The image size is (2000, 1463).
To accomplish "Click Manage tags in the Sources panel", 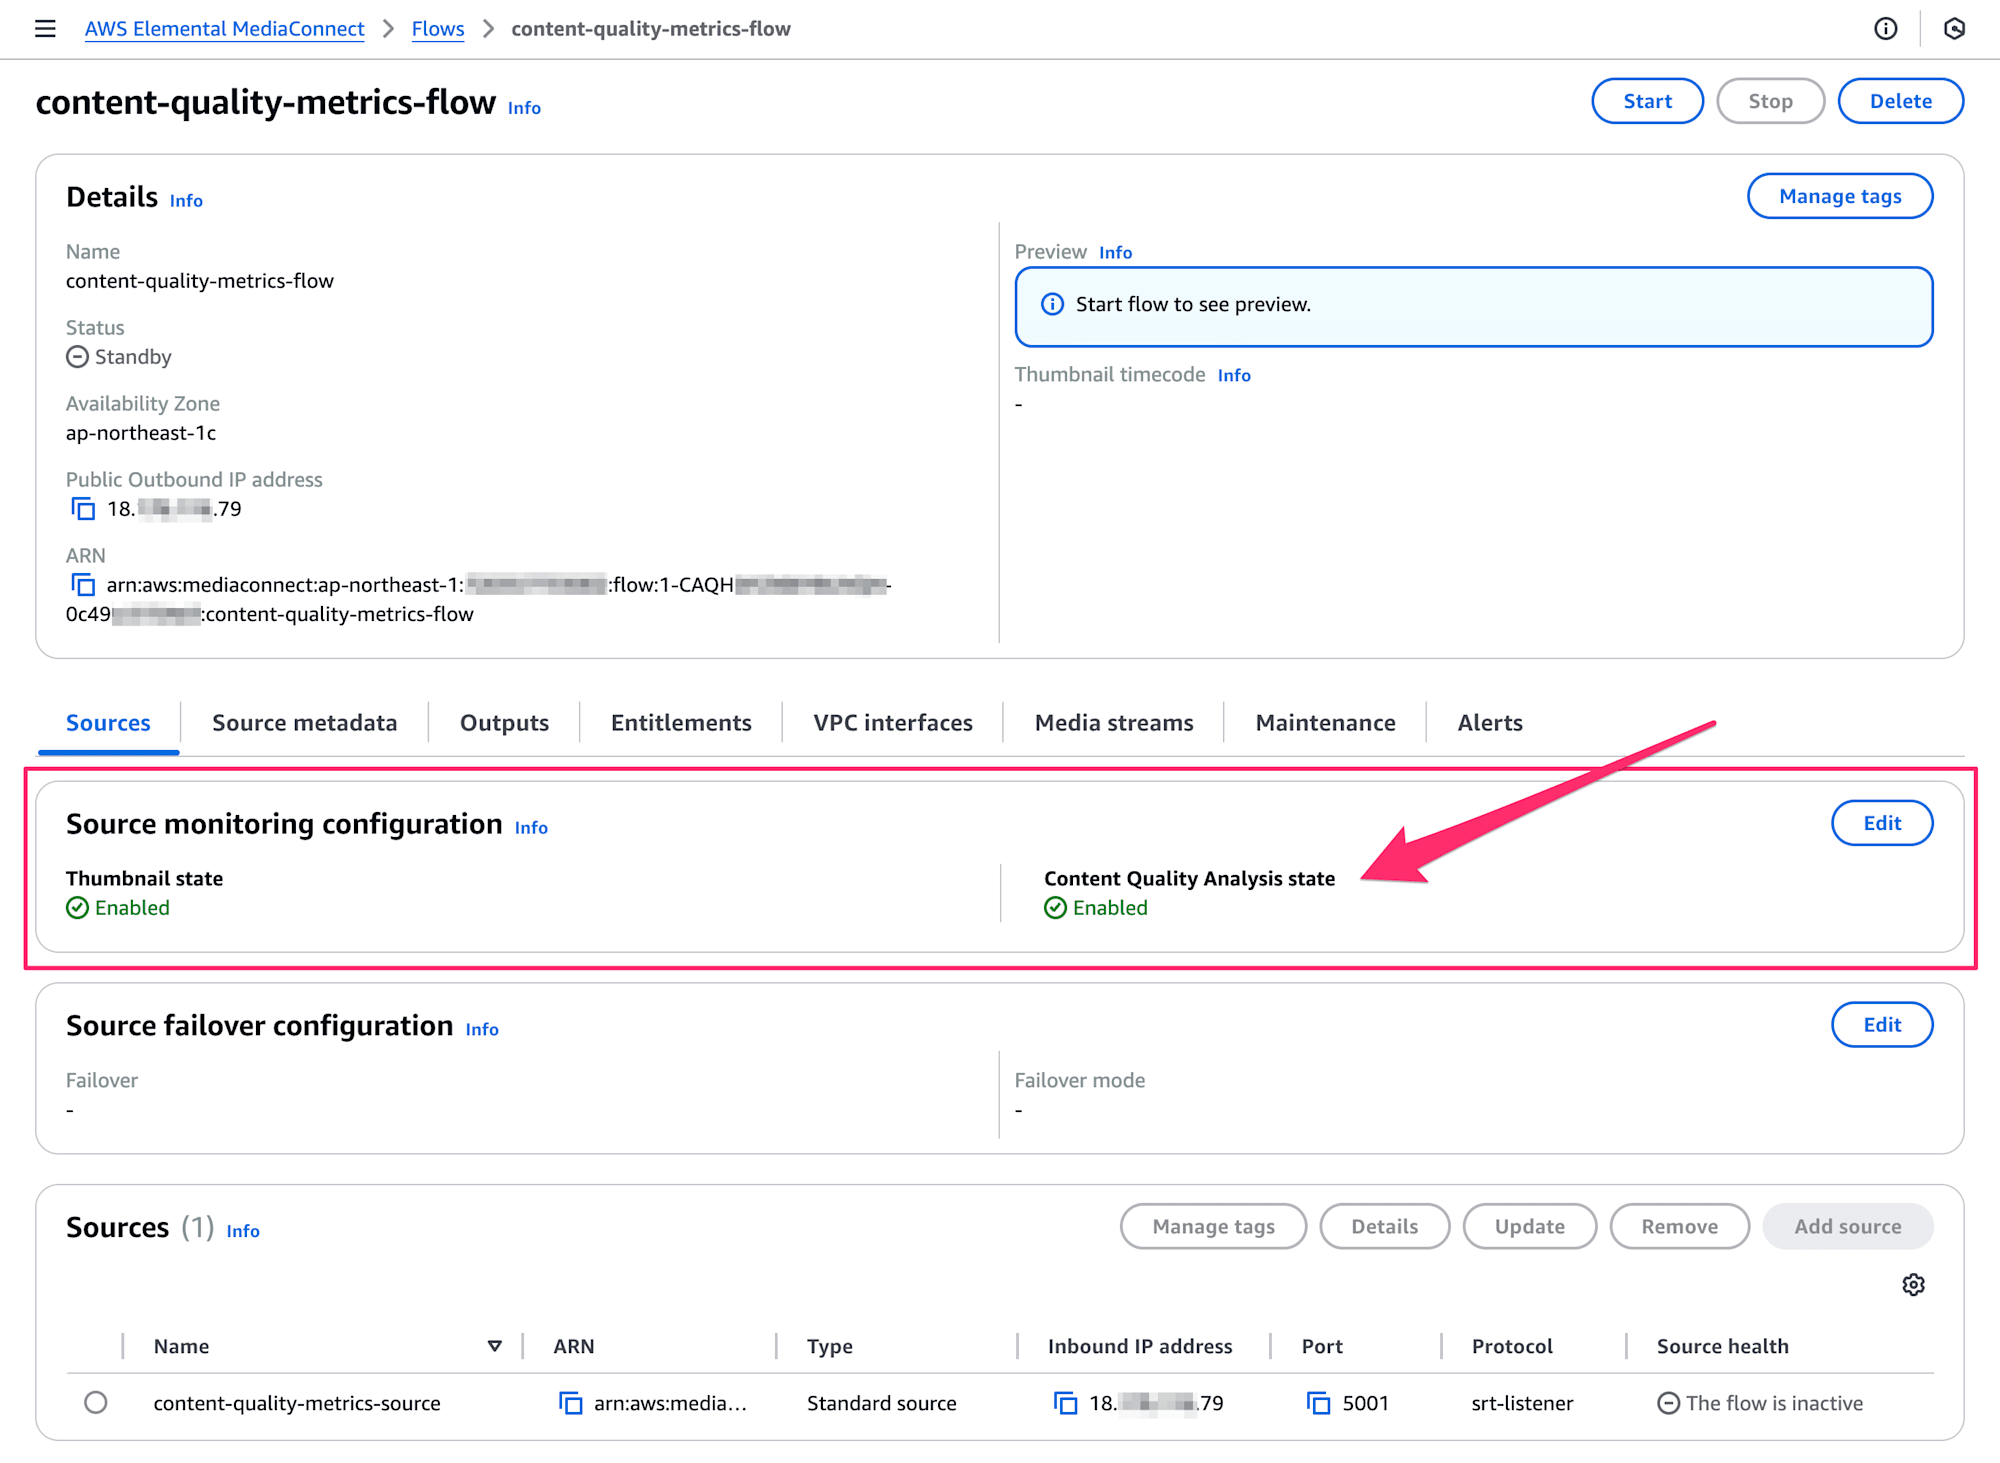I will 1213,1227.
